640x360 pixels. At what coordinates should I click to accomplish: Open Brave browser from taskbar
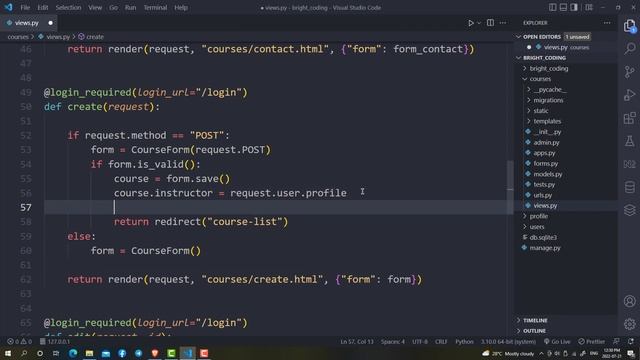155,353
